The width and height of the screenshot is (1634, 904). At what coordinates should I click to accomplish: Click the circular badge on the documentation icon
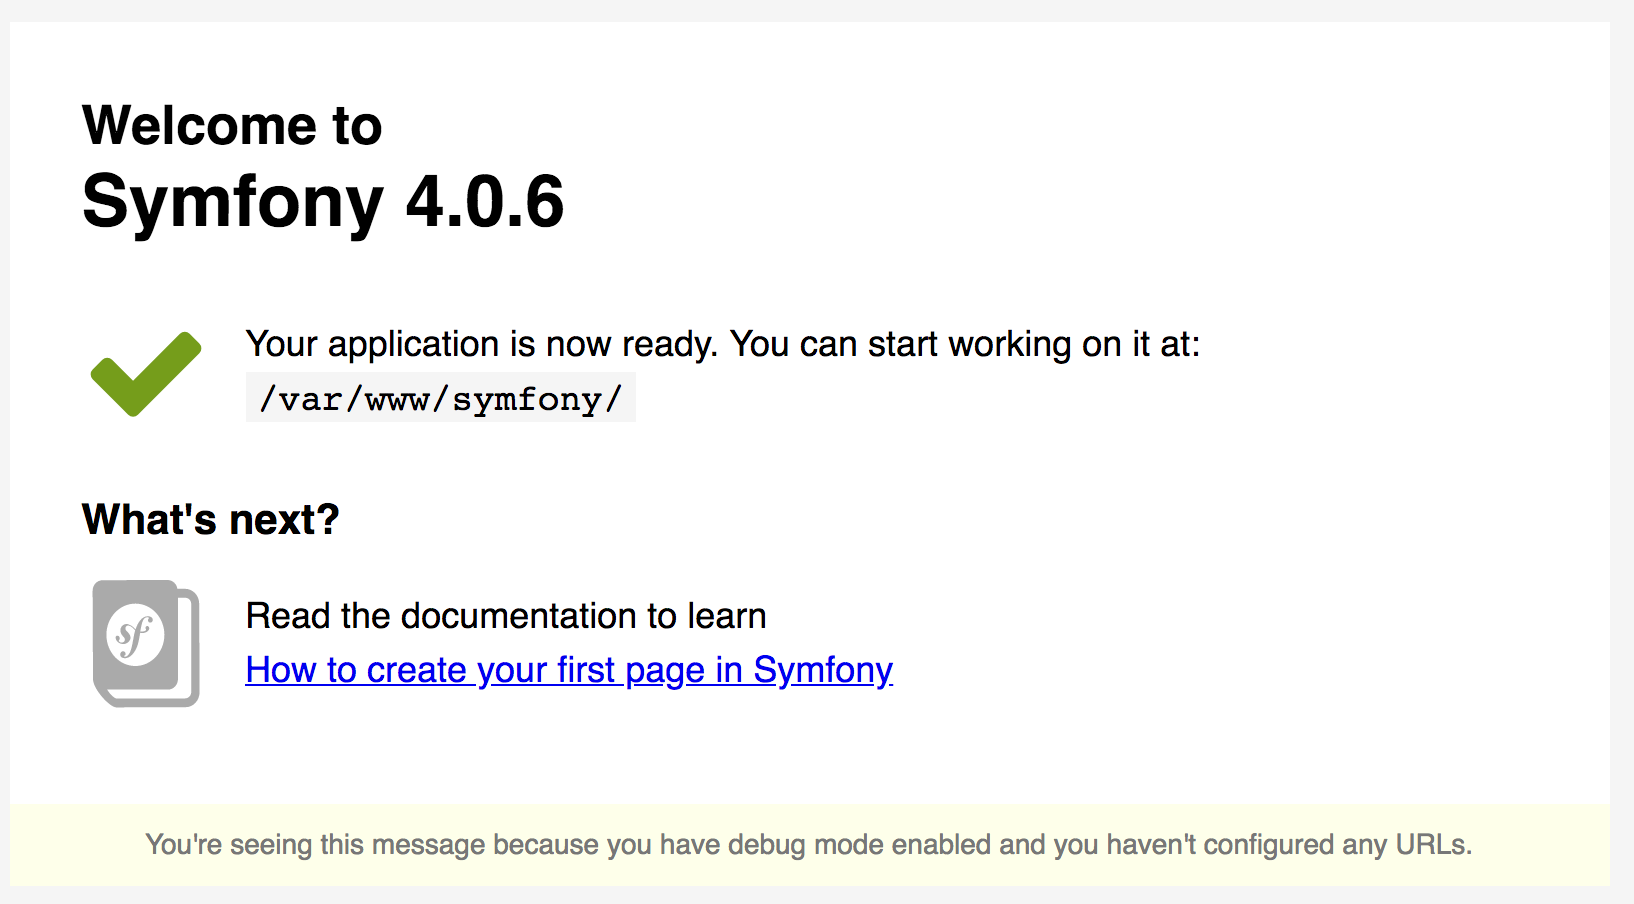(135, 632)
